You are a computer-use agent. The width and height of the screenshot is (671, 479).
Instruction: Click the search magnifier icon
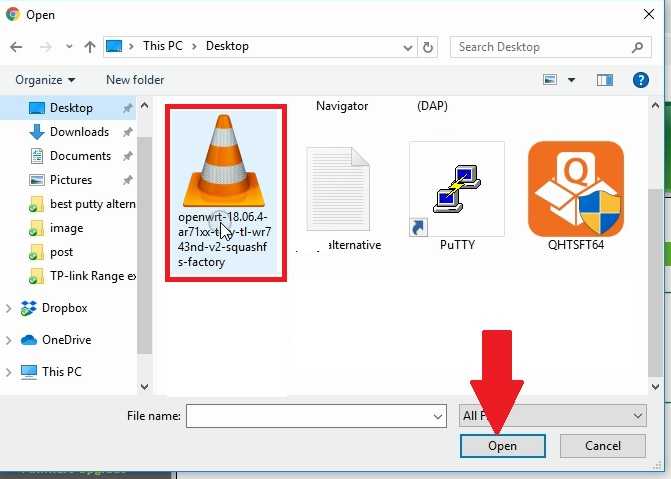(638, 47)
